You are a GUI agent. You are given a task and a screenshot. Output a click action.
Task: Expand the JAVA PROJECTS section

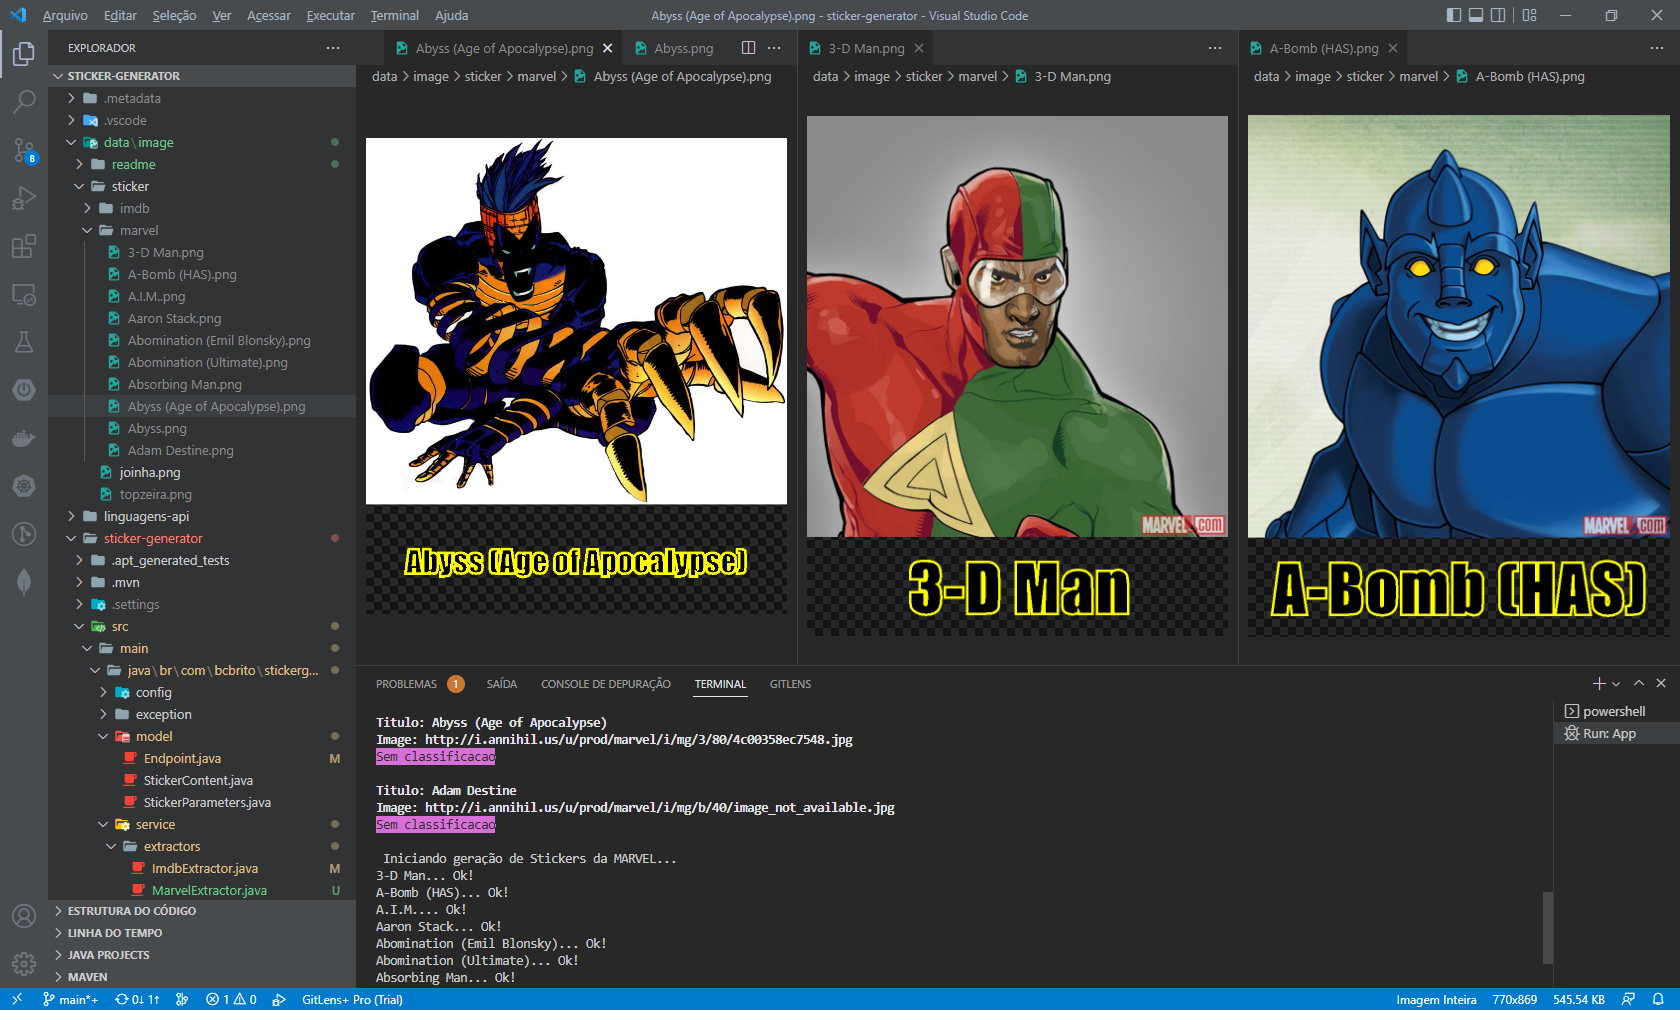coord(202,955)
